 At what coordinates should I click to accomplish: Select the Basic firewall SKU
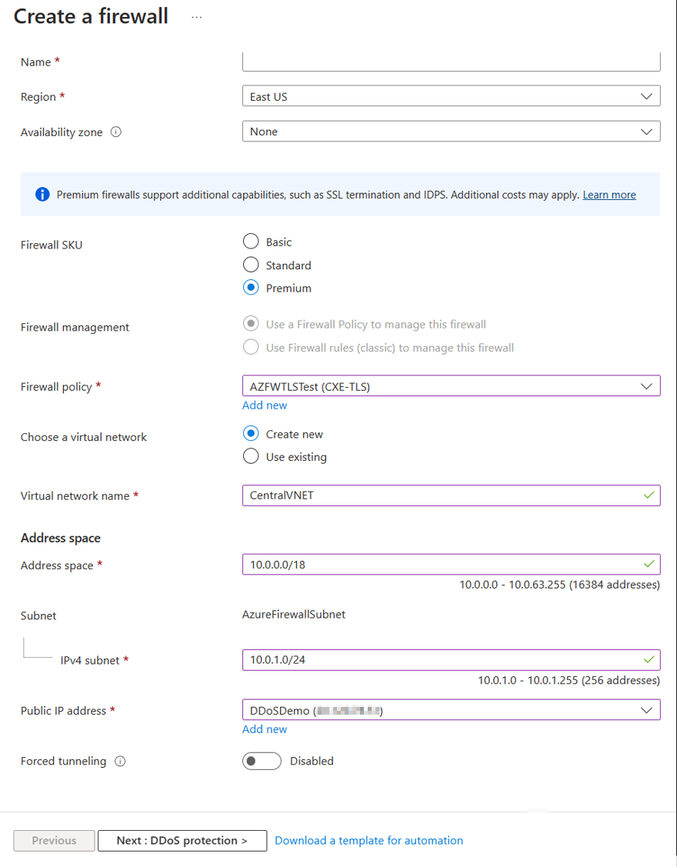252,241
